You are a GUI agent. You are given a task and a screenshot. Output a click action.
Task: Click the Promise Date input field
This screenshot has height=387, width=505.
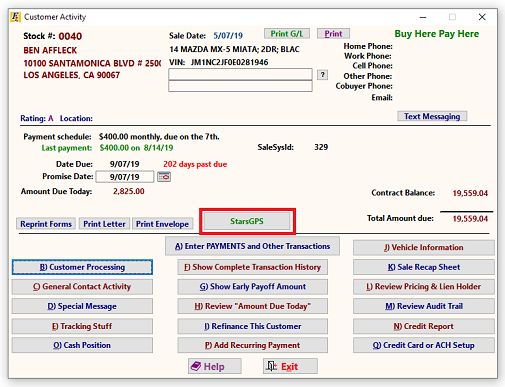pyautogui.click(x=125, y=177)
